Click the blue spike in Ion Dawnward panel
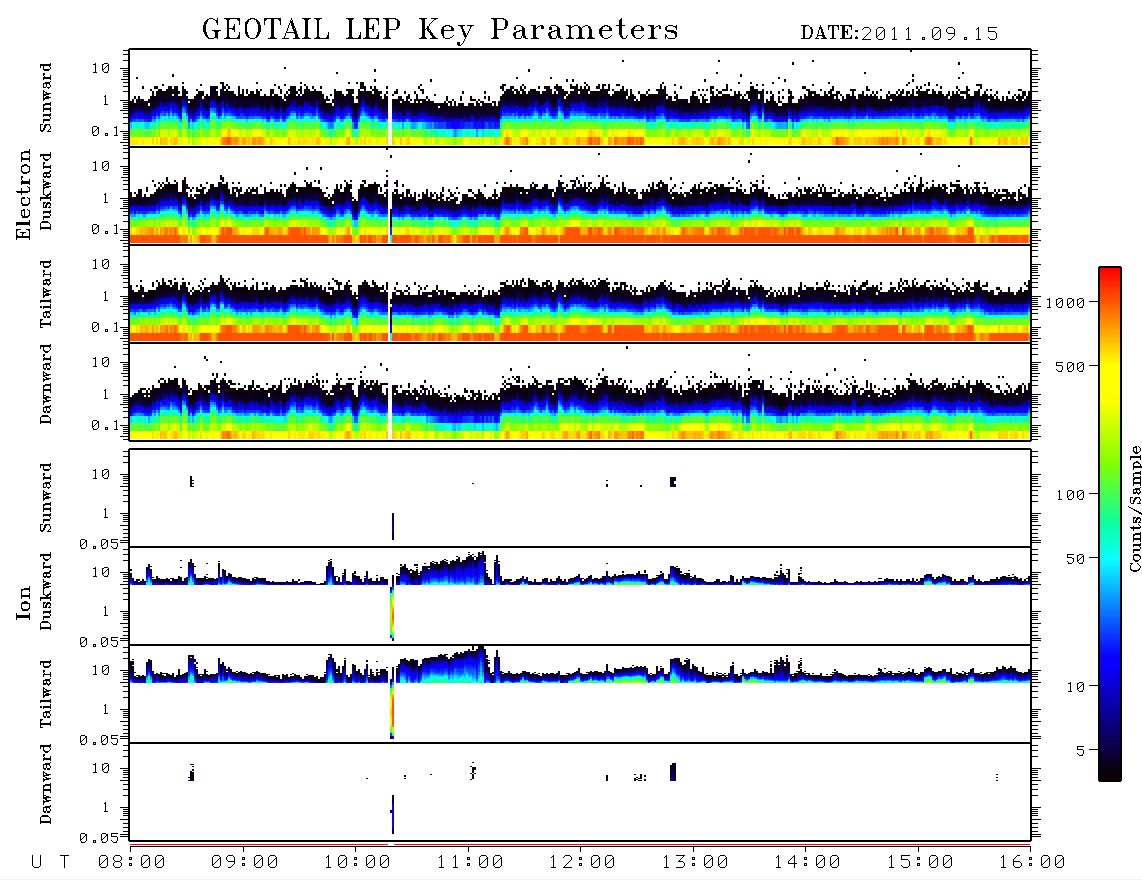1142x880 pixels. (x=393, y=814)
